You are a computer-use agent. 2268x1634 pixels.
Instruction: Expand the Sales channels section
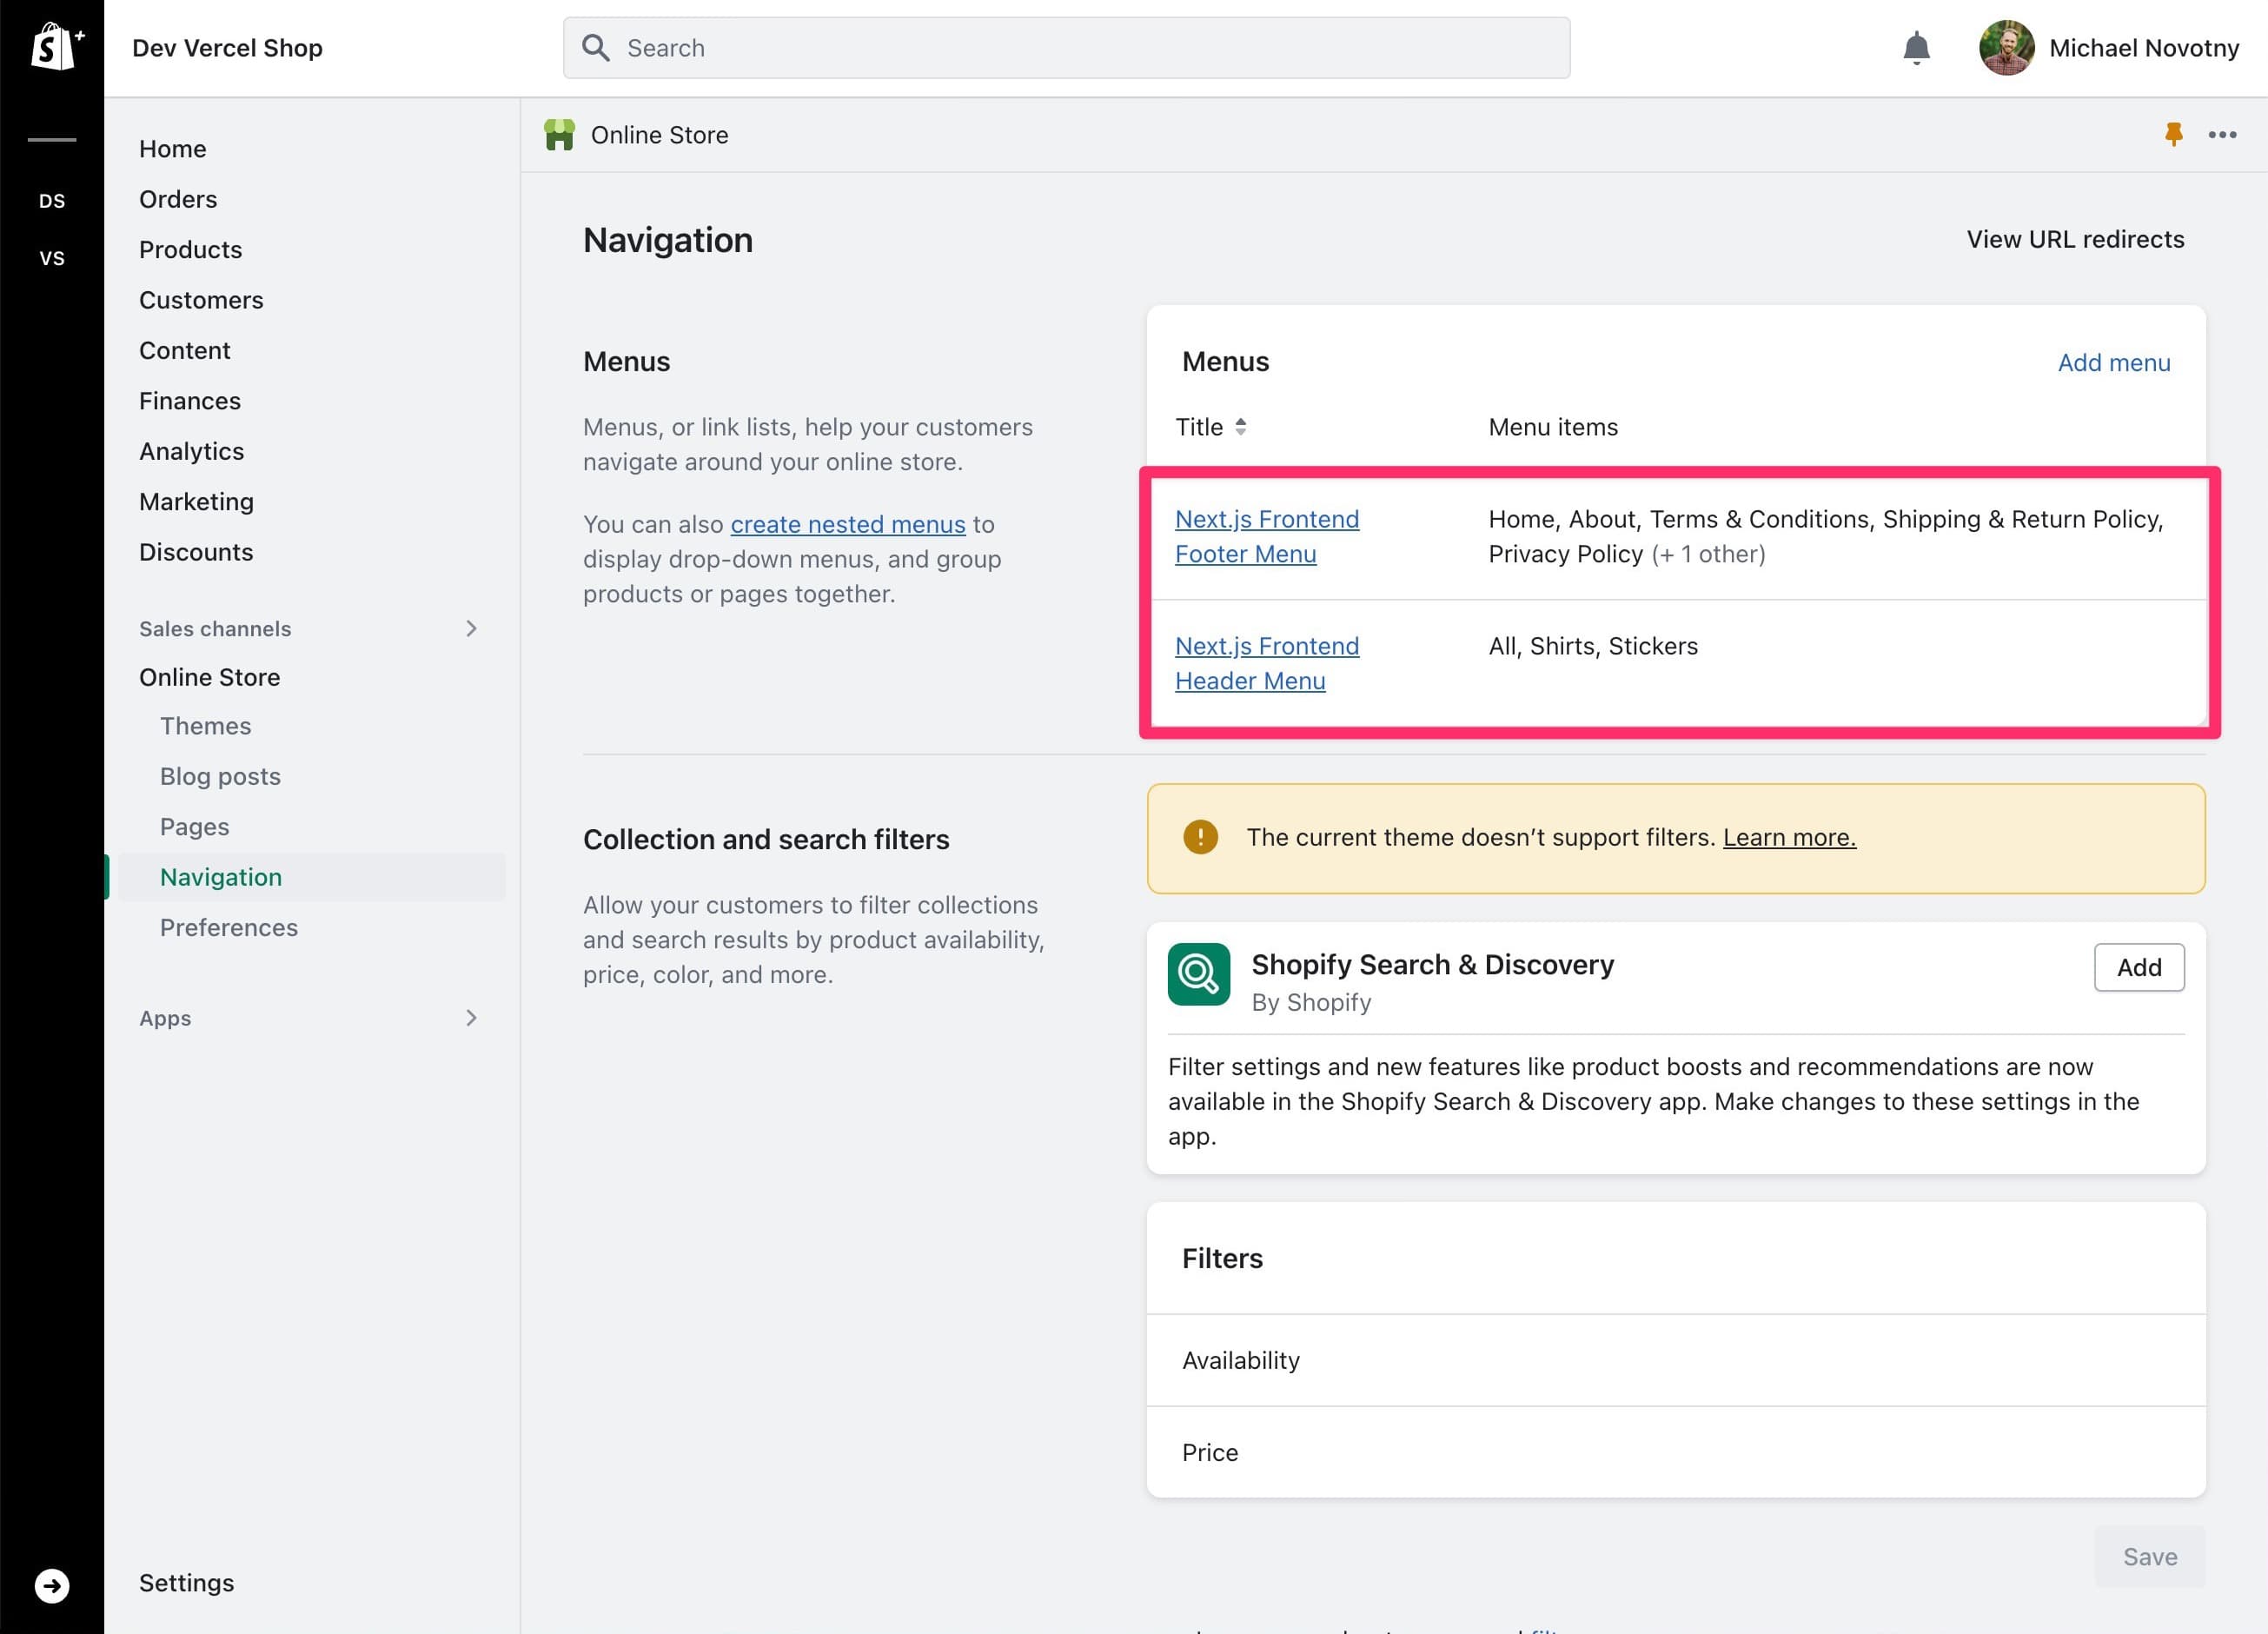[x=471, y=628]
